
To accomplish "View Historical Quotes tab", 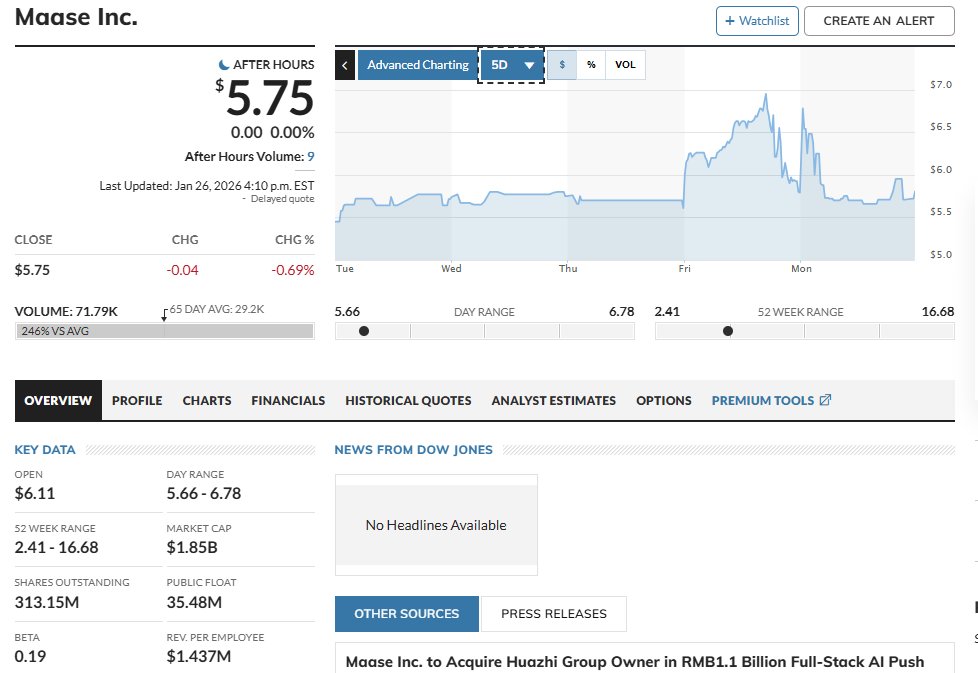I will tap(409, 400).
